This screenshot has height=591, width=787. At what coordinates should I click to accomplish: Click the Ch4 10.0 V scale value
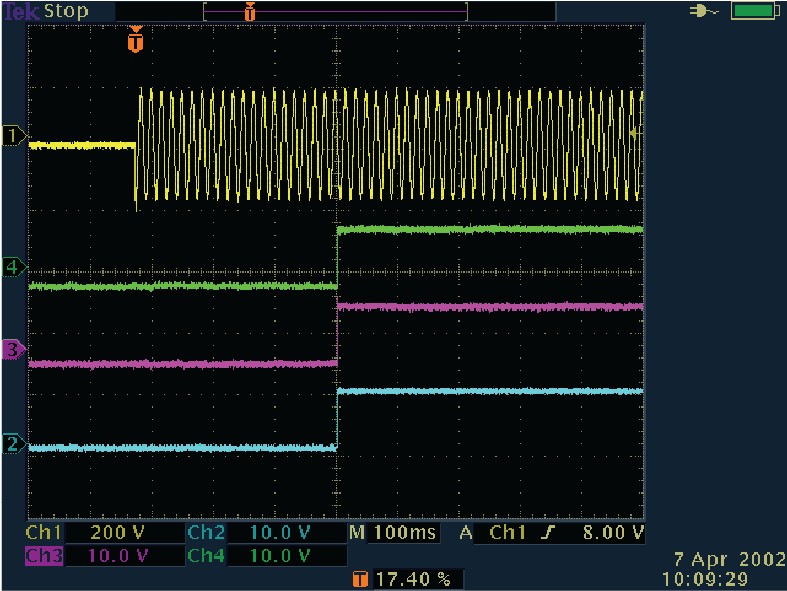(280, 556)
